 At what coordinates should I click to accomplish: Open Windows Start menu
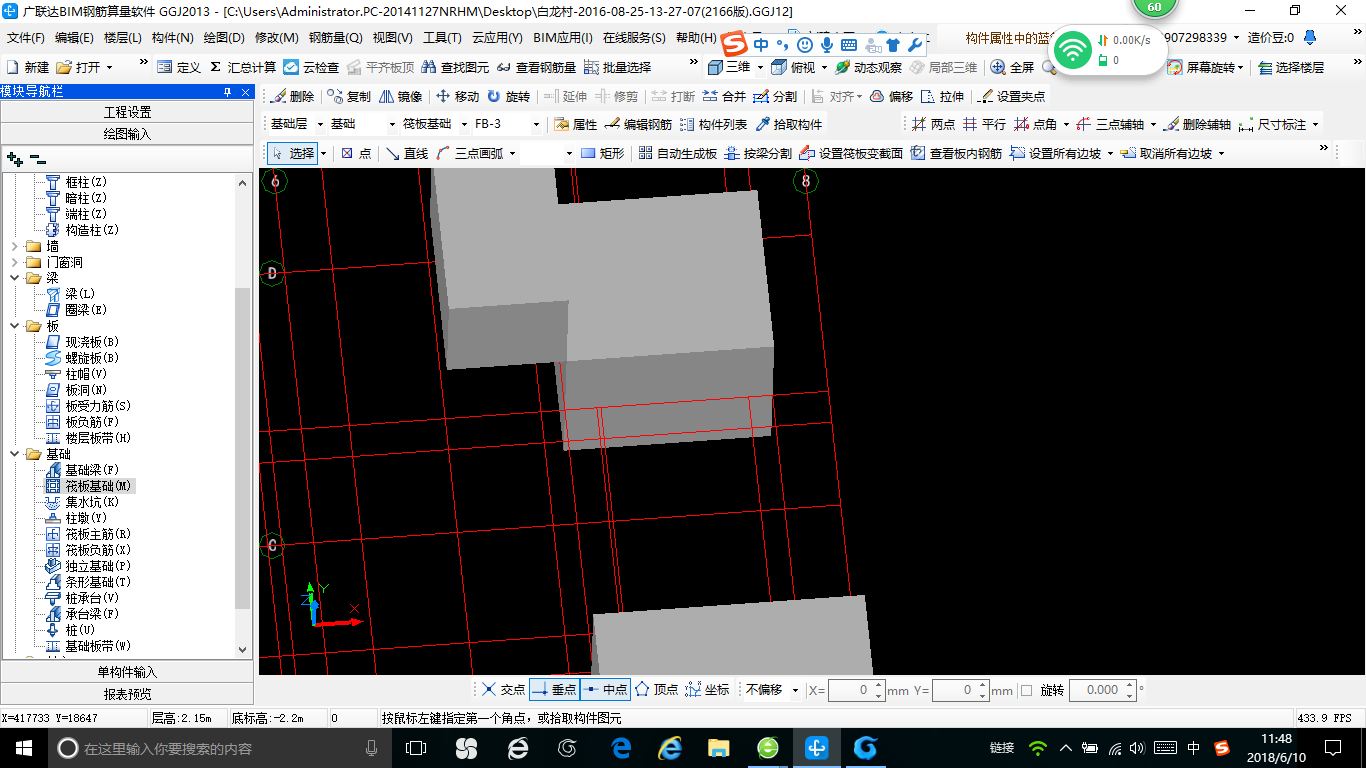point(22,747)
